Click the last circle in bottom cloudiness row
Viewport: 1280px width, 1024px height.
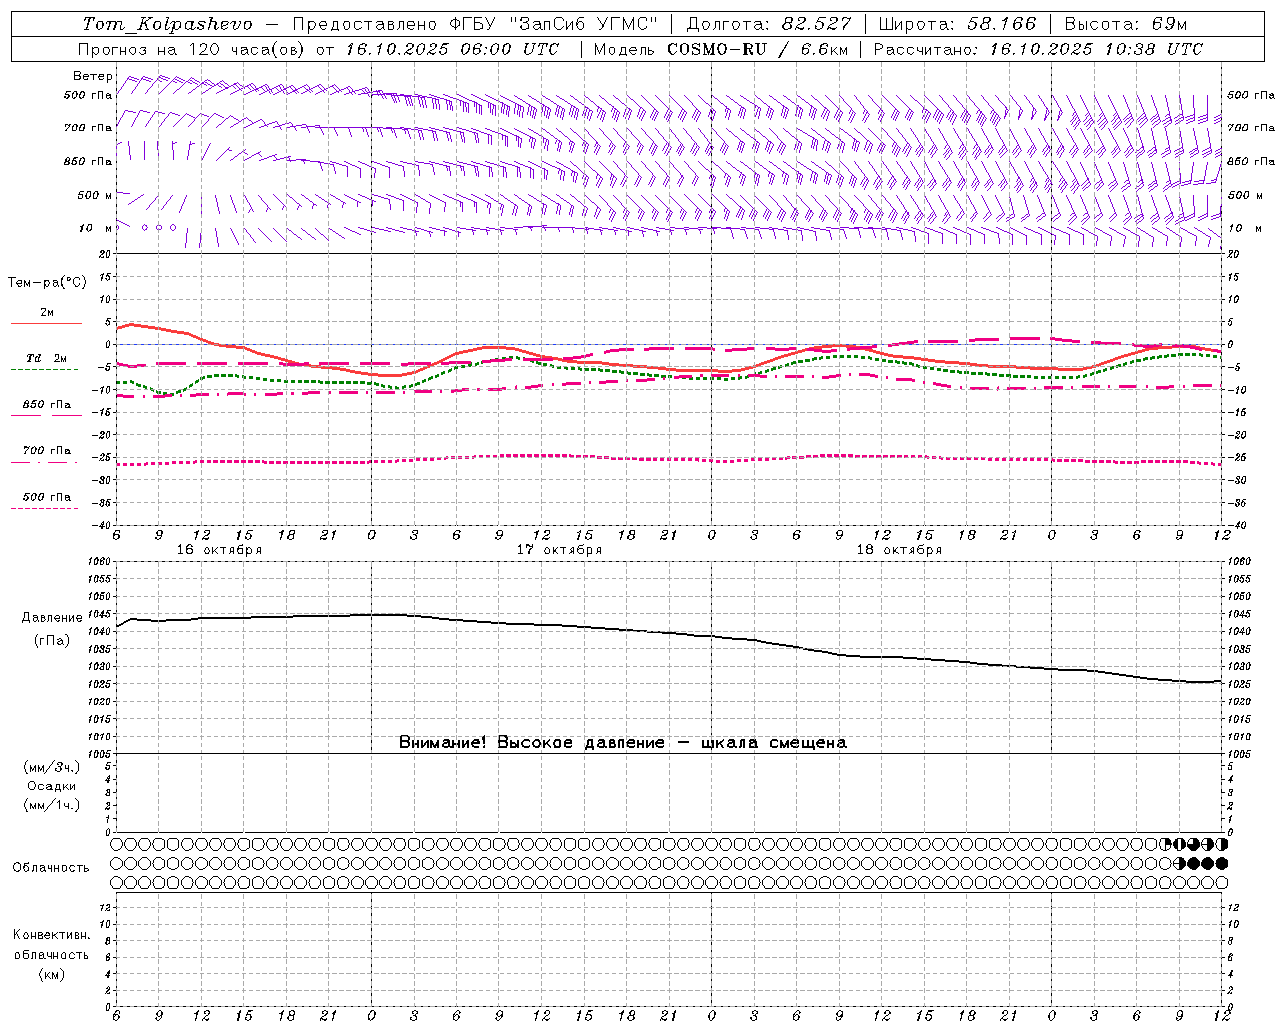[1221, 882]
